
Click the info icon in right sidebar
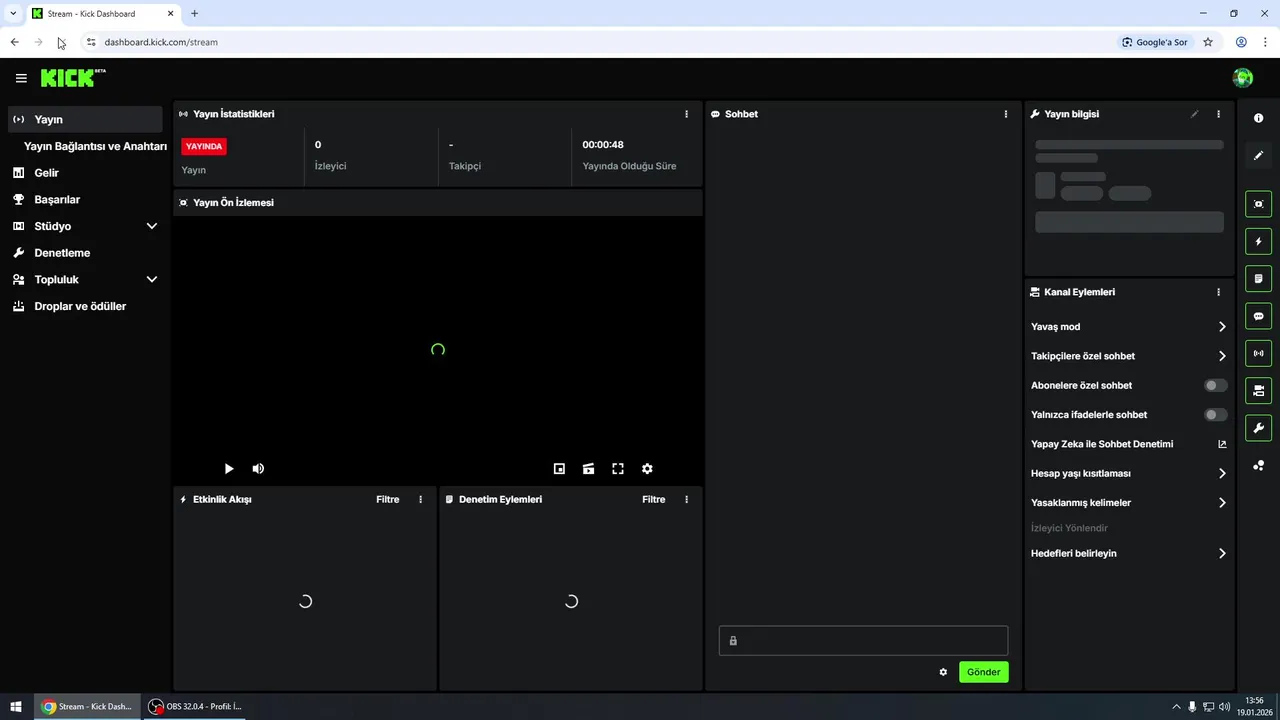point(1258,118)
